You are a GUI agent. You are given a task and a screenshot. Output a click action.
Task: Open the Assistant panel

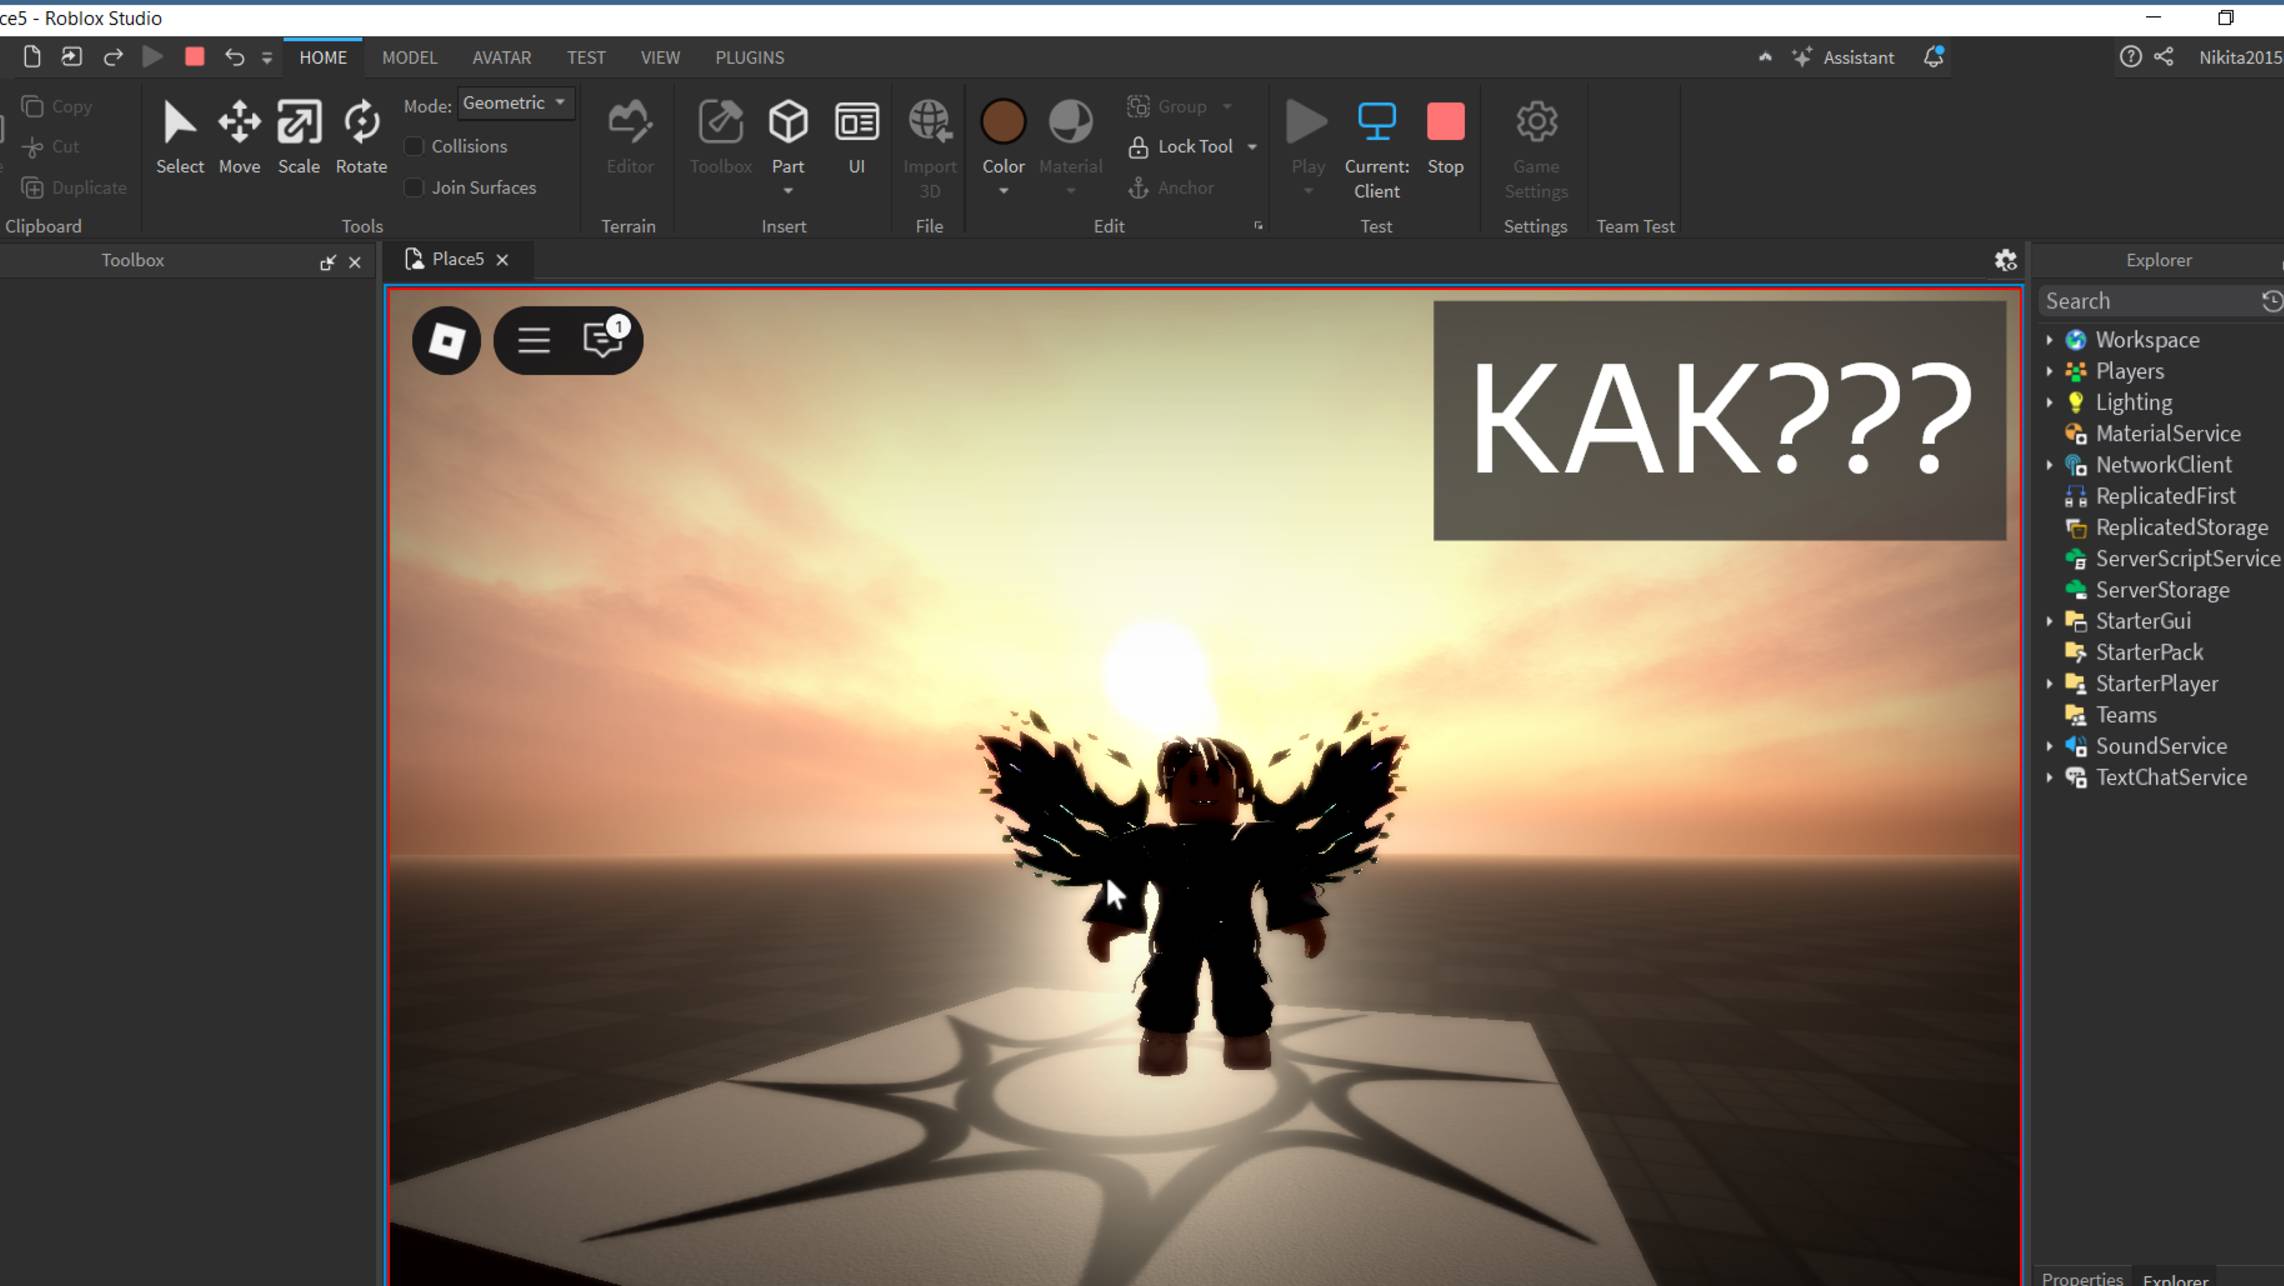coord(1843,58)
